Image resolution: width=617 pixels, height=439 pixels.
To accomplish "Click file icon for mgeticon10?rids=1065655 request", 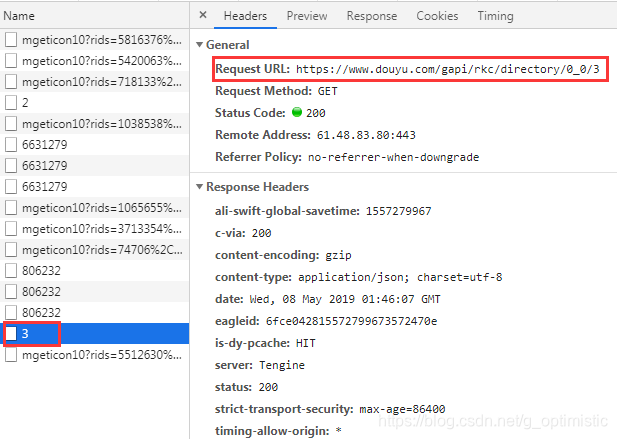I will [x=11, y=208].
